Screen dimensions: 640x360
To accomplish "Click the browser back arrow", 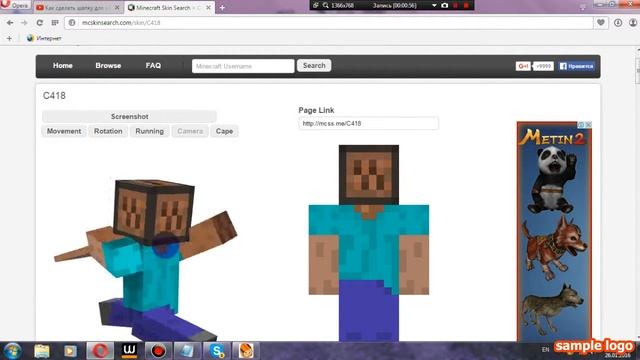I will pyautogui.click(x=10, y=23).
